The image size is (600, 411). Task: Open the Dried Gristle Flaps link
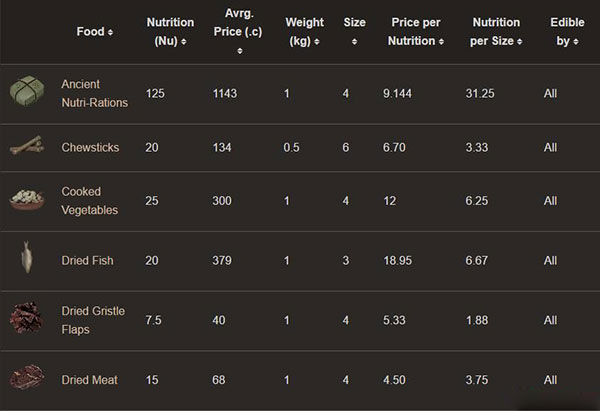click(93, 320)
